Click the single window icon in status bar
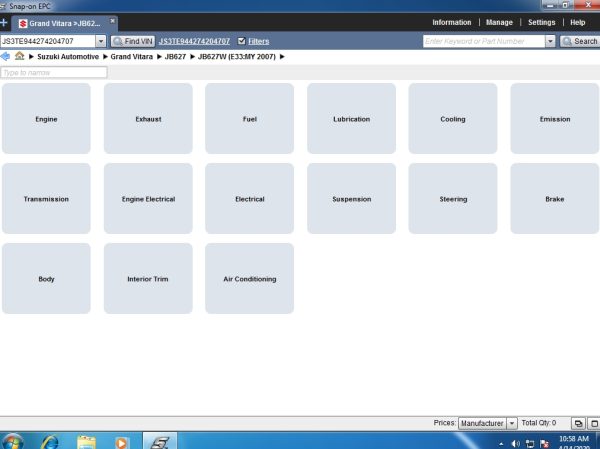 pos(594,423)
